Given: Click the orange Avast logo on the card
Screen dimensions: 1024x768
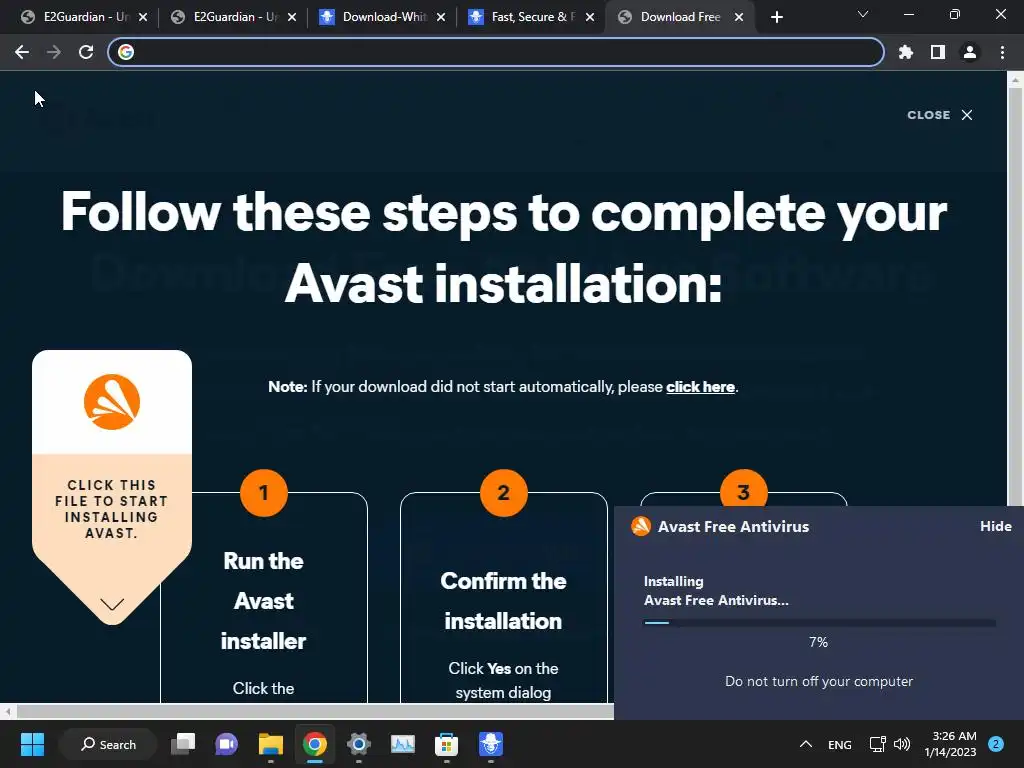Looking at the screenshot, I should tap(112, 402).
